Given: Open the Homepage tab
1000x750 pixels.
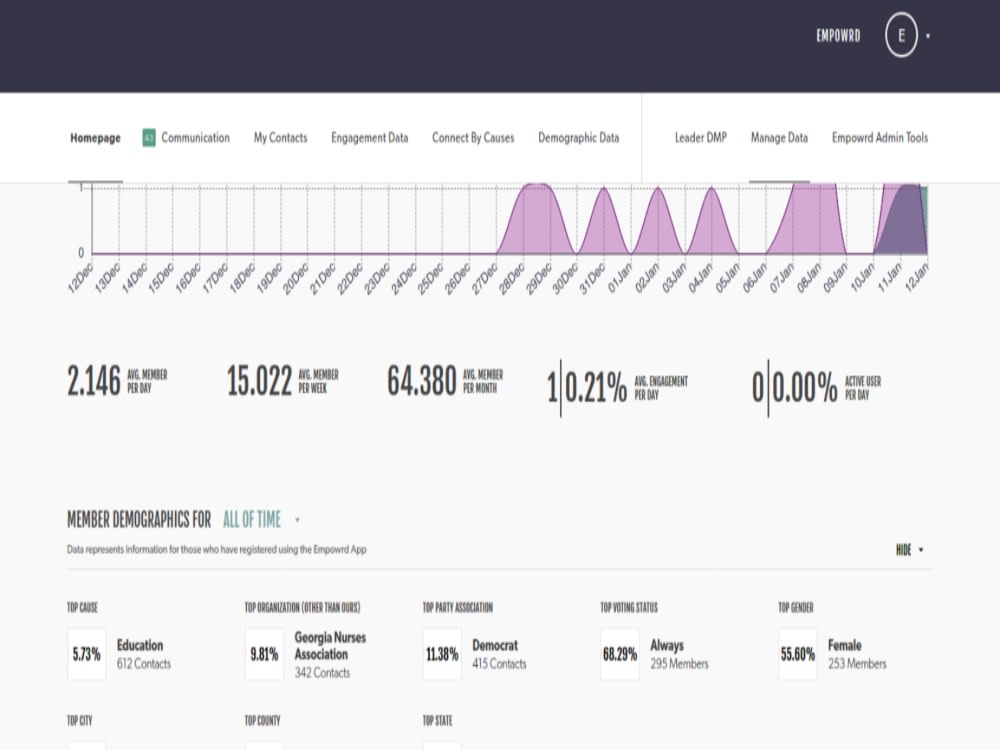Looking at the screenshot, I should (x=95, y=138).
